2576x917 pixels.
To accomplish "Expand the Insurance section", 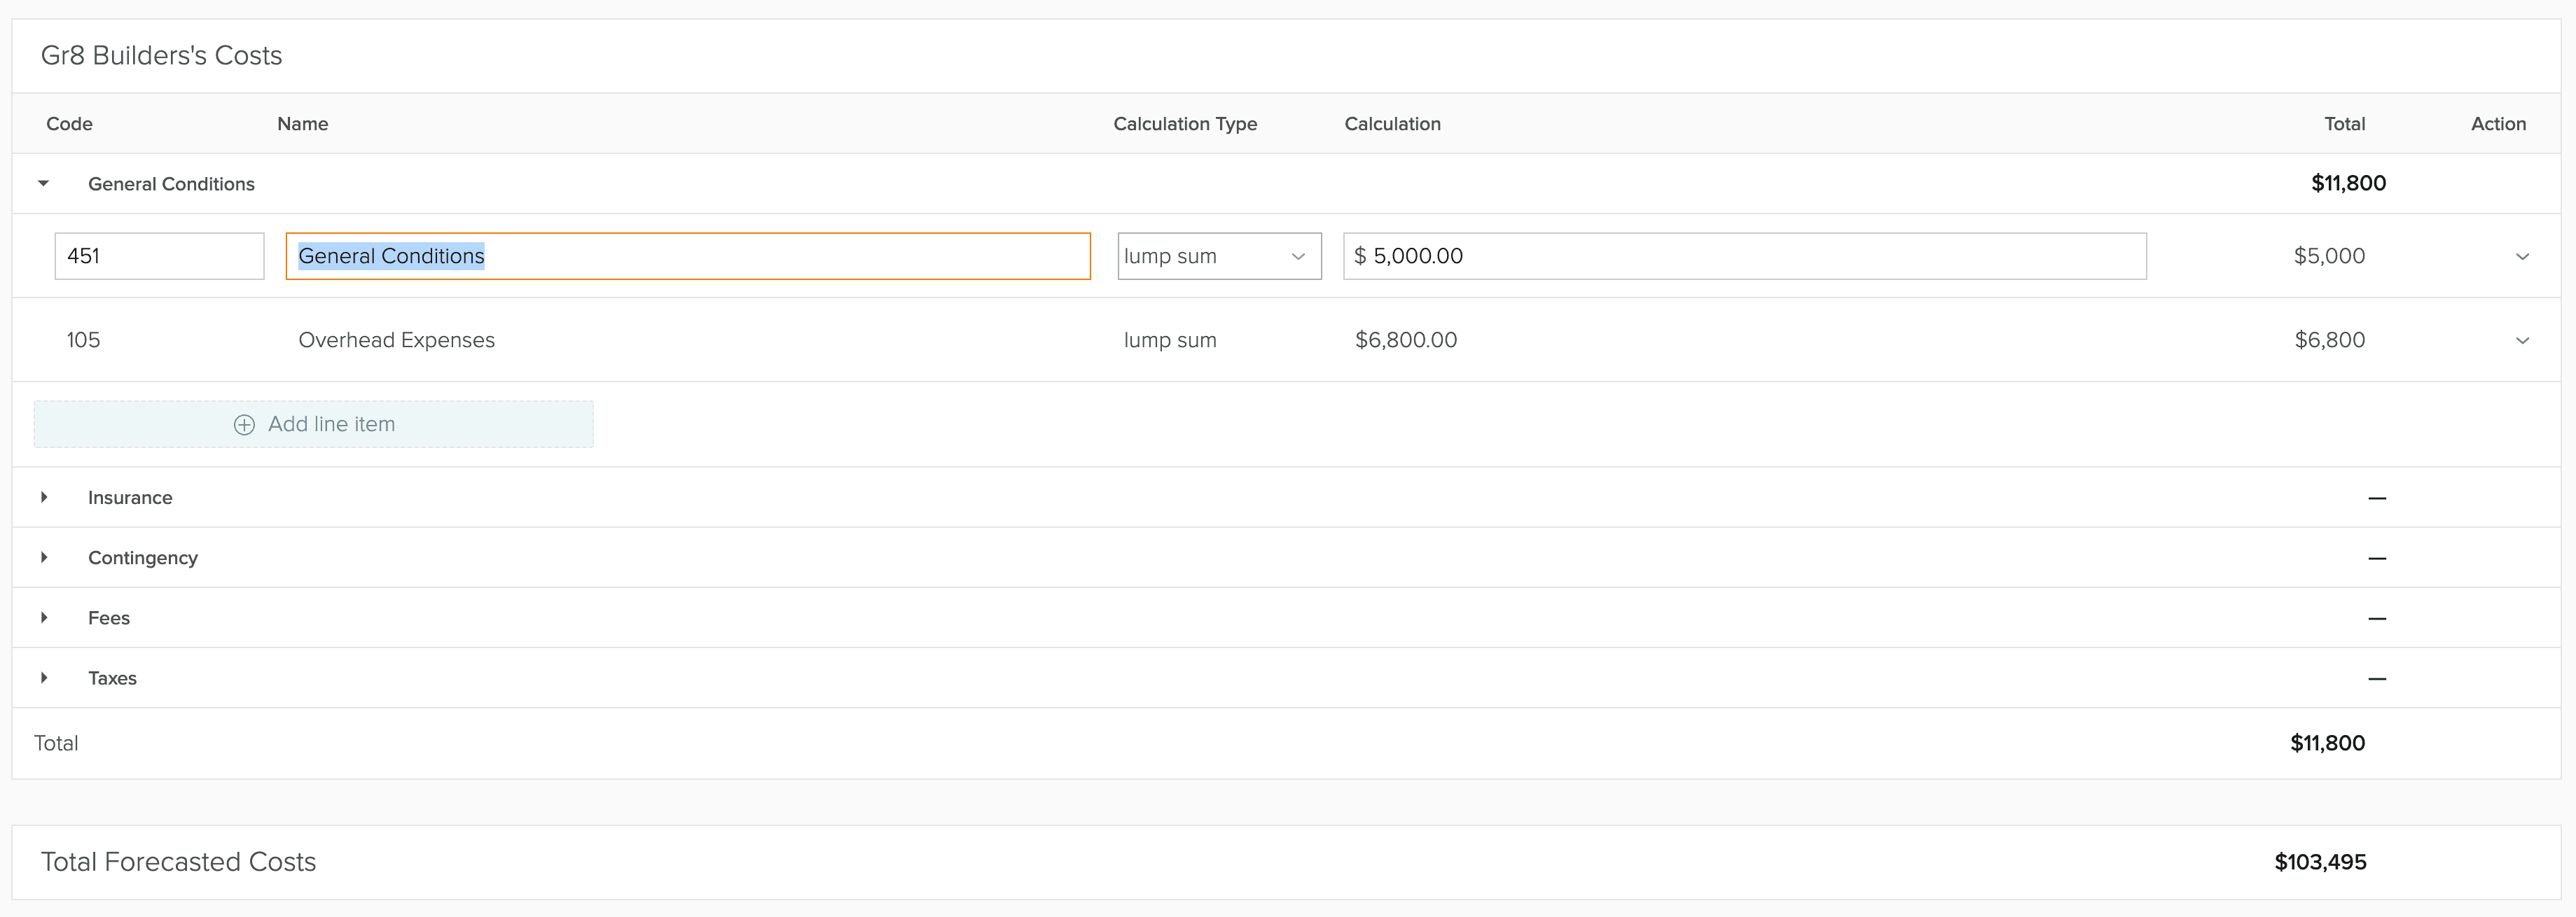I will (x=43, y=497).
